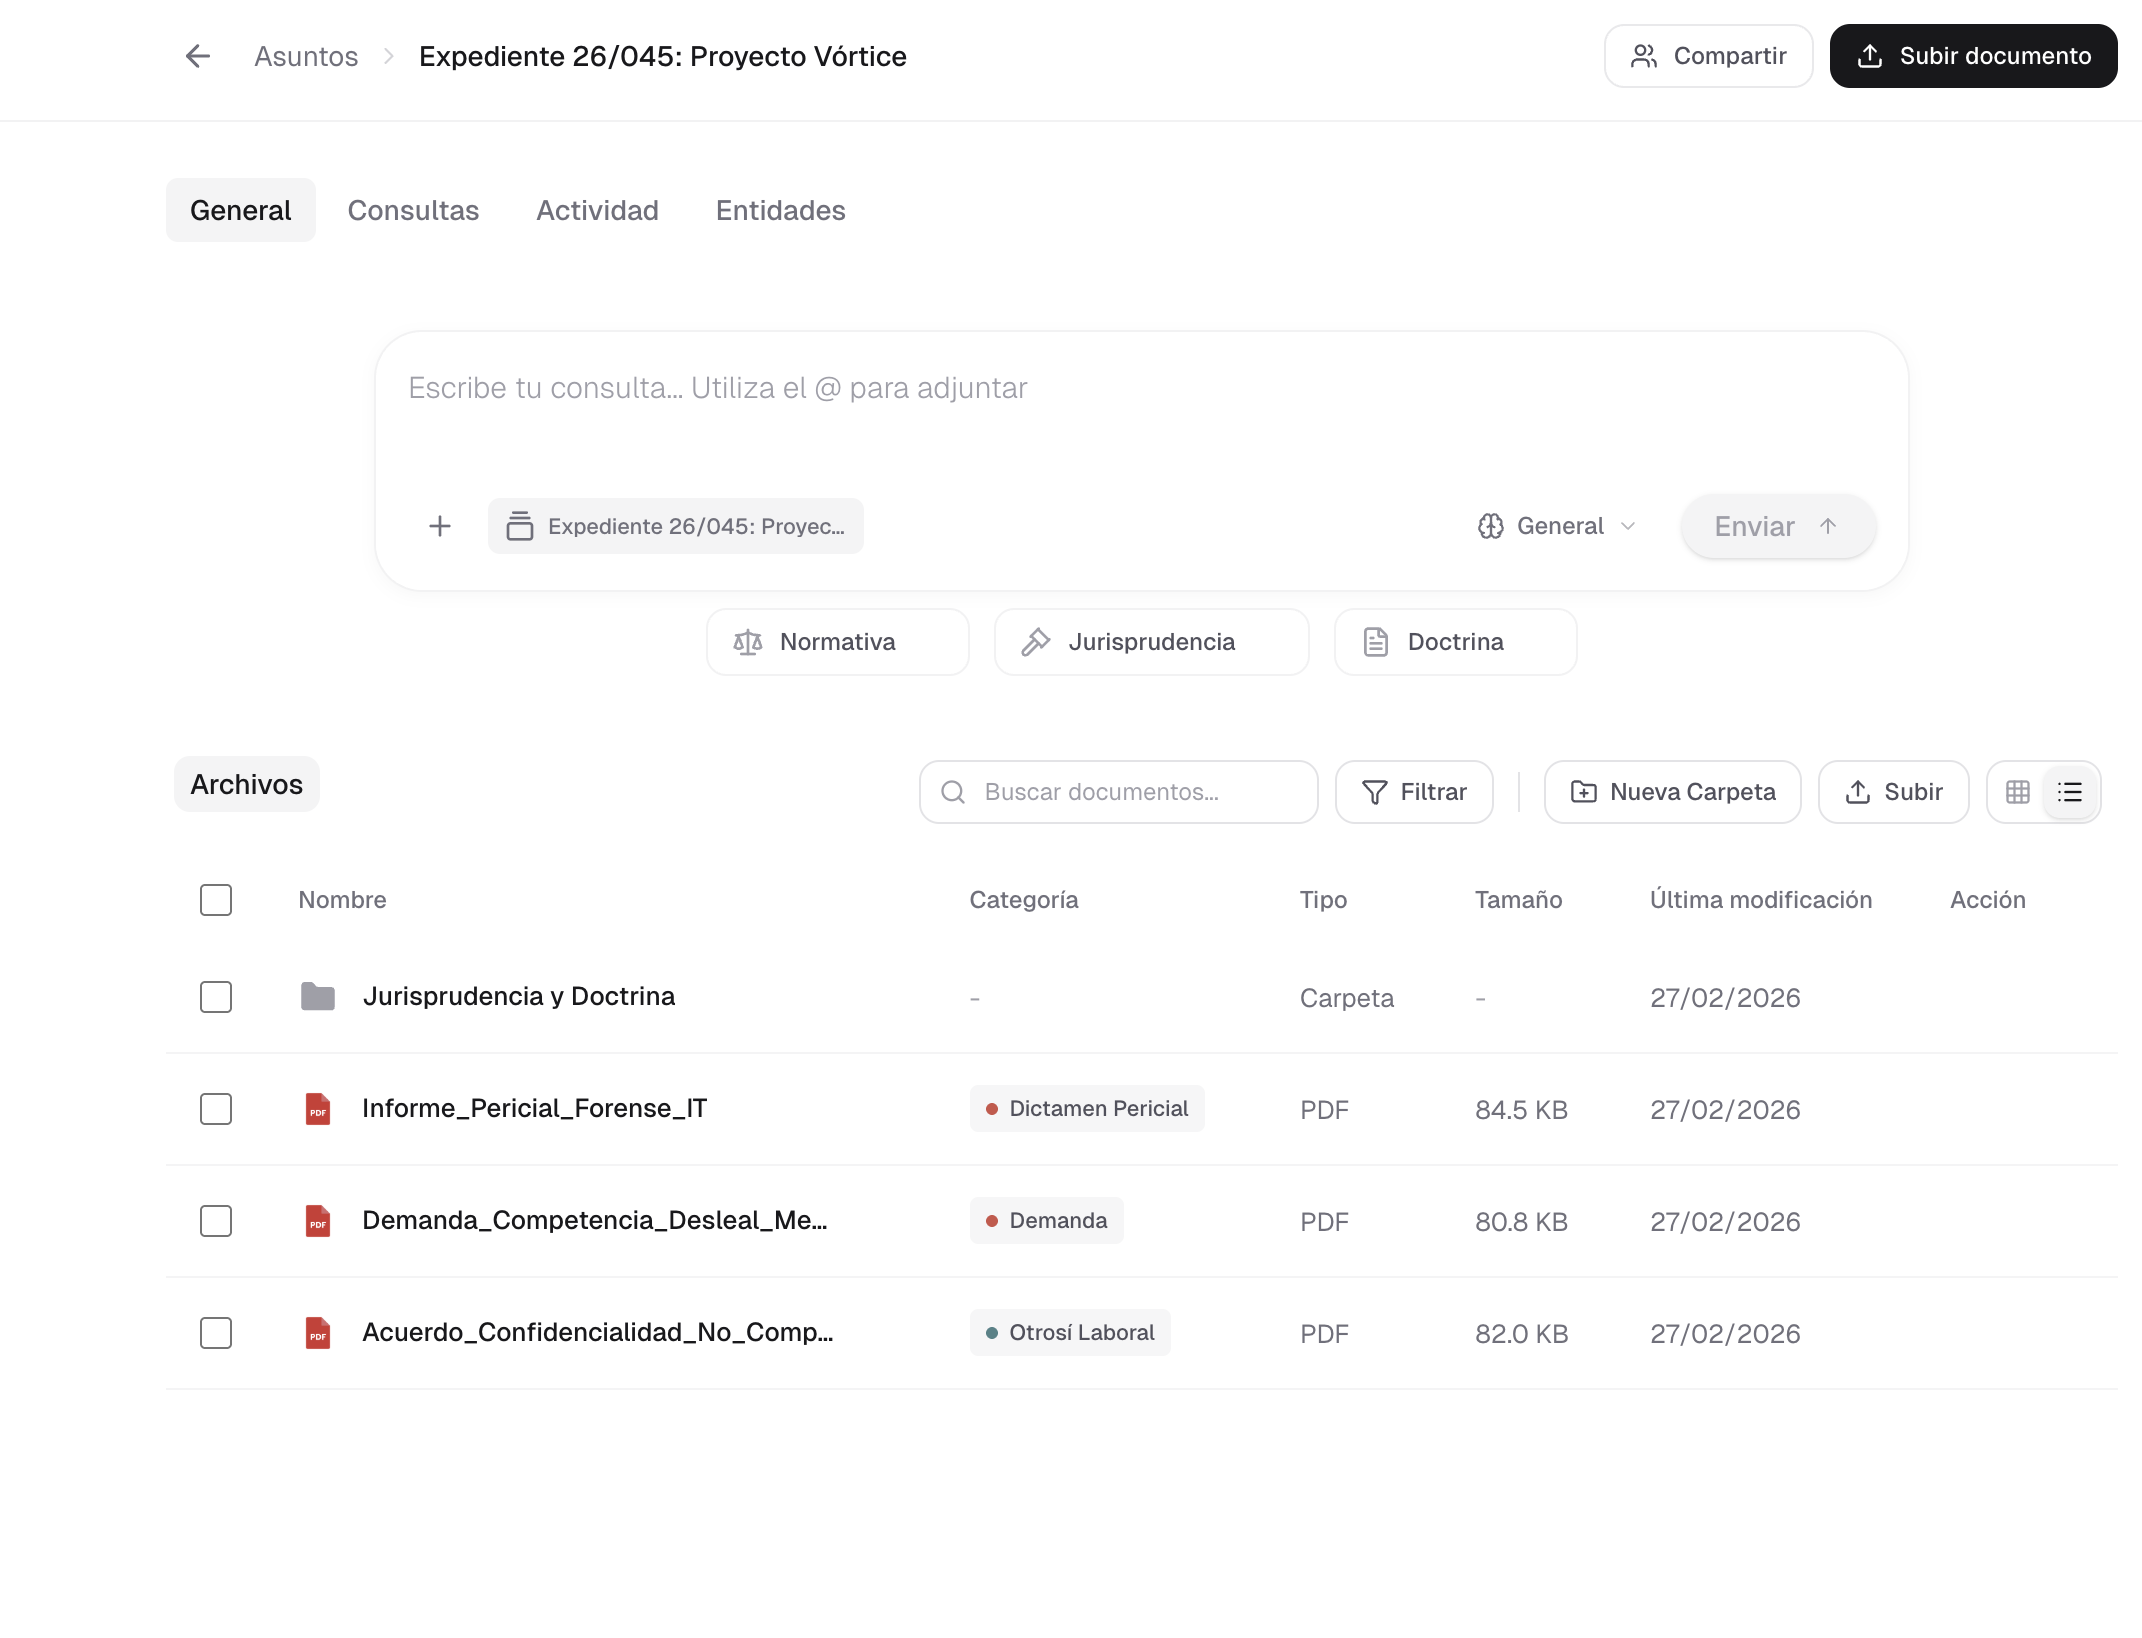Open the Jurisprudencia y Doctrina folder icon
Screen dimensions: 2142x1638
coord(318,996)
